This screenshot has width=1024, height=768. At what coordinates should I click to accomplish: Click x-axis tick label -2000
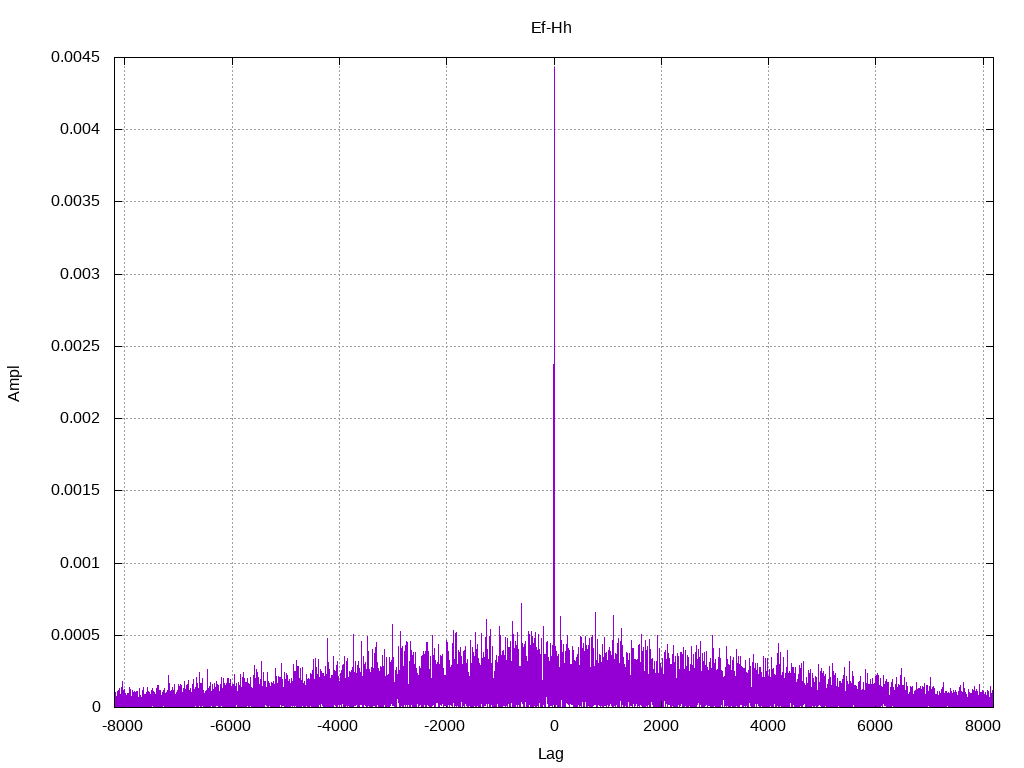[445, 726]
